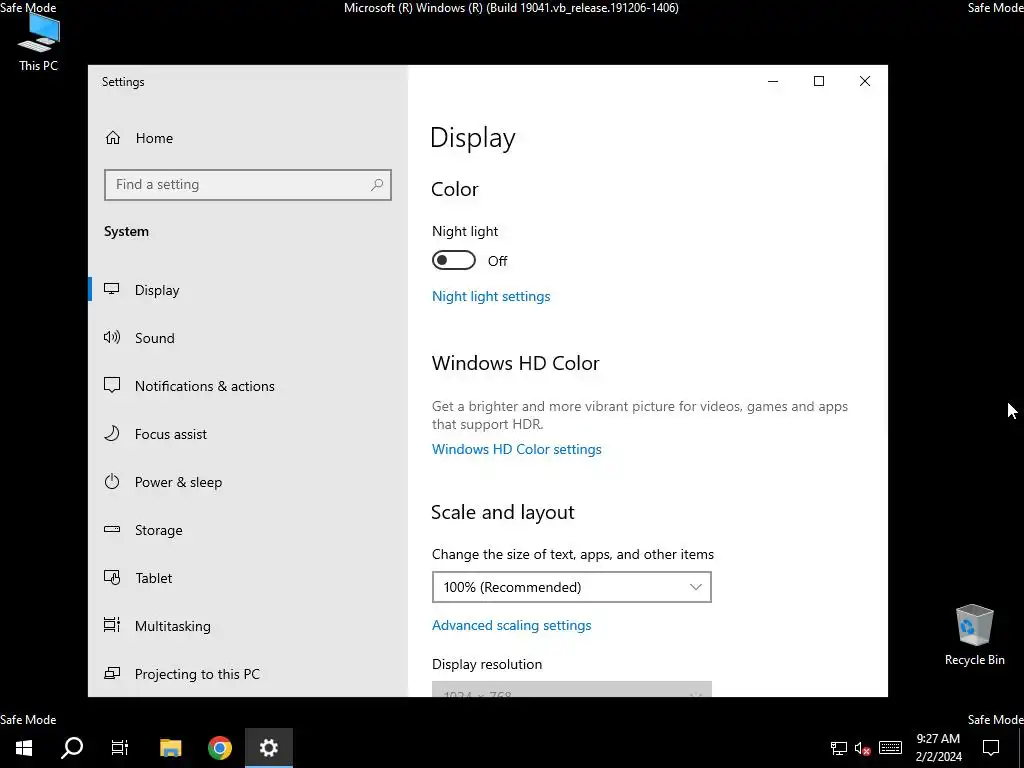Viewport: 1024px width, 768px height.
Task: Open Night light settings link
Action: [491, 296]
